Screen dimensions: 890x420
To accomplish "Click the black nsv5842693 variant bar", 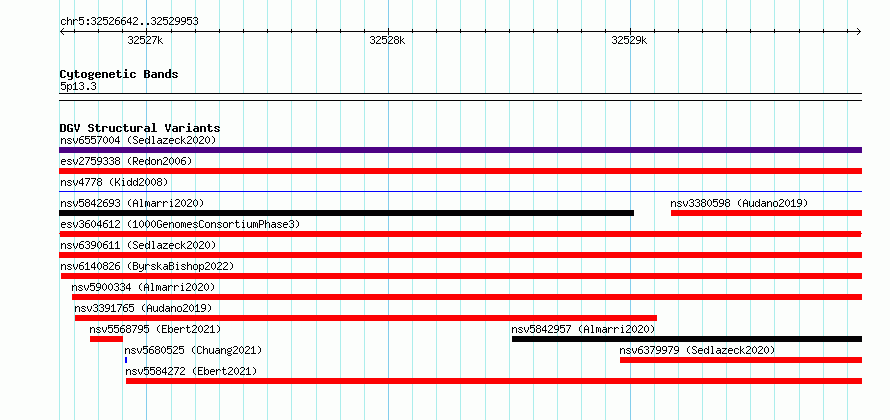I will pyautogui.click(x=346, y=213).
